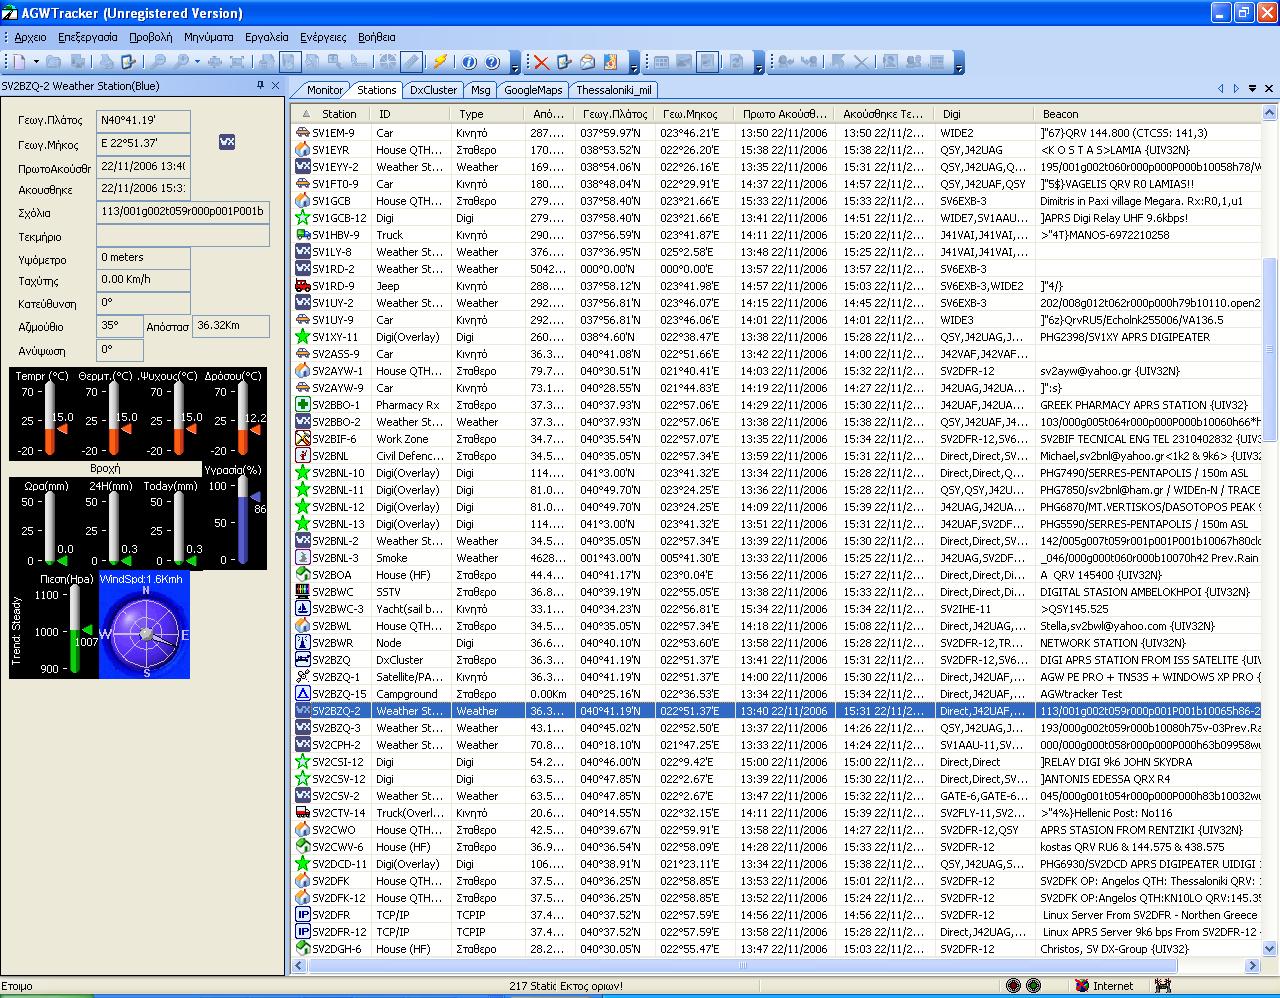Click the yacht icon of SV2BWC-3
This screenshot has width=1280, height=998.
[303, 609]
